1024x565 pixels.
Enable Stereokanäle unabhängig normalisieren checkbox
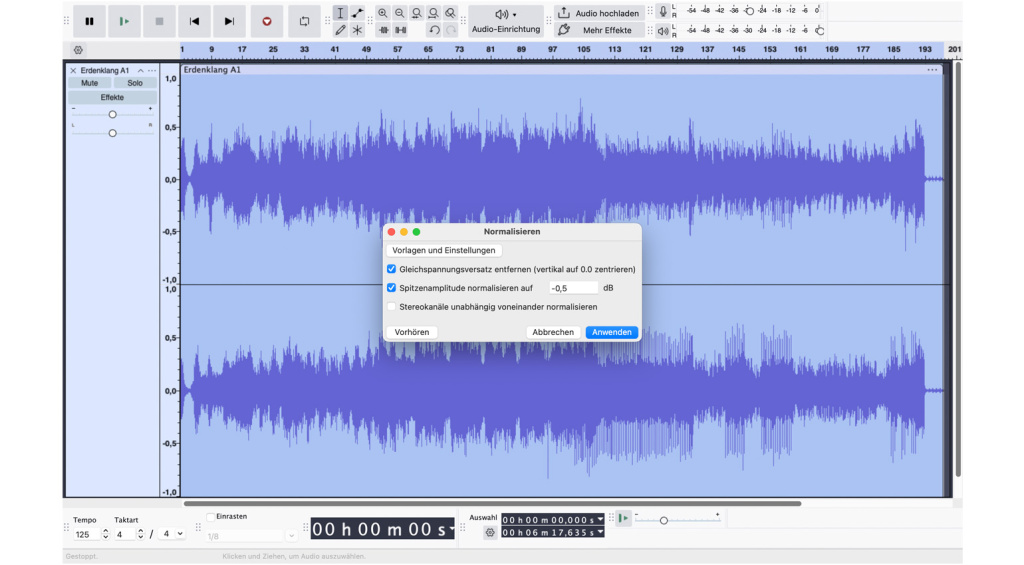(391, 307)
